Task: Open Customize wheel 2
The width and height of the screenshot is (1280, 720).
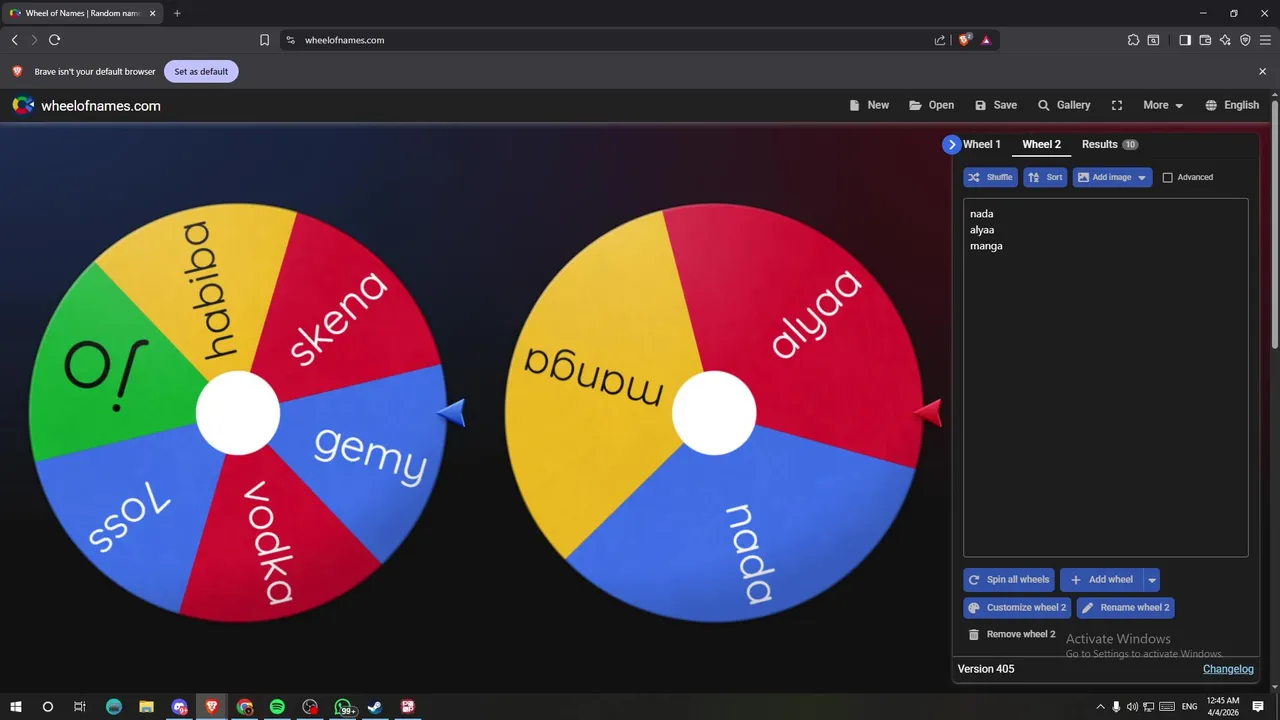Action: click(x=1017, y=607)
